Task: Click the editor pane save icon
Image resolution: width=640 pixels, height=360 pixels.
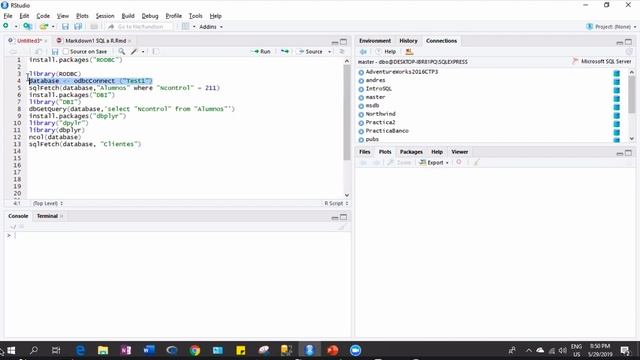Action: (x=55, y=51)
